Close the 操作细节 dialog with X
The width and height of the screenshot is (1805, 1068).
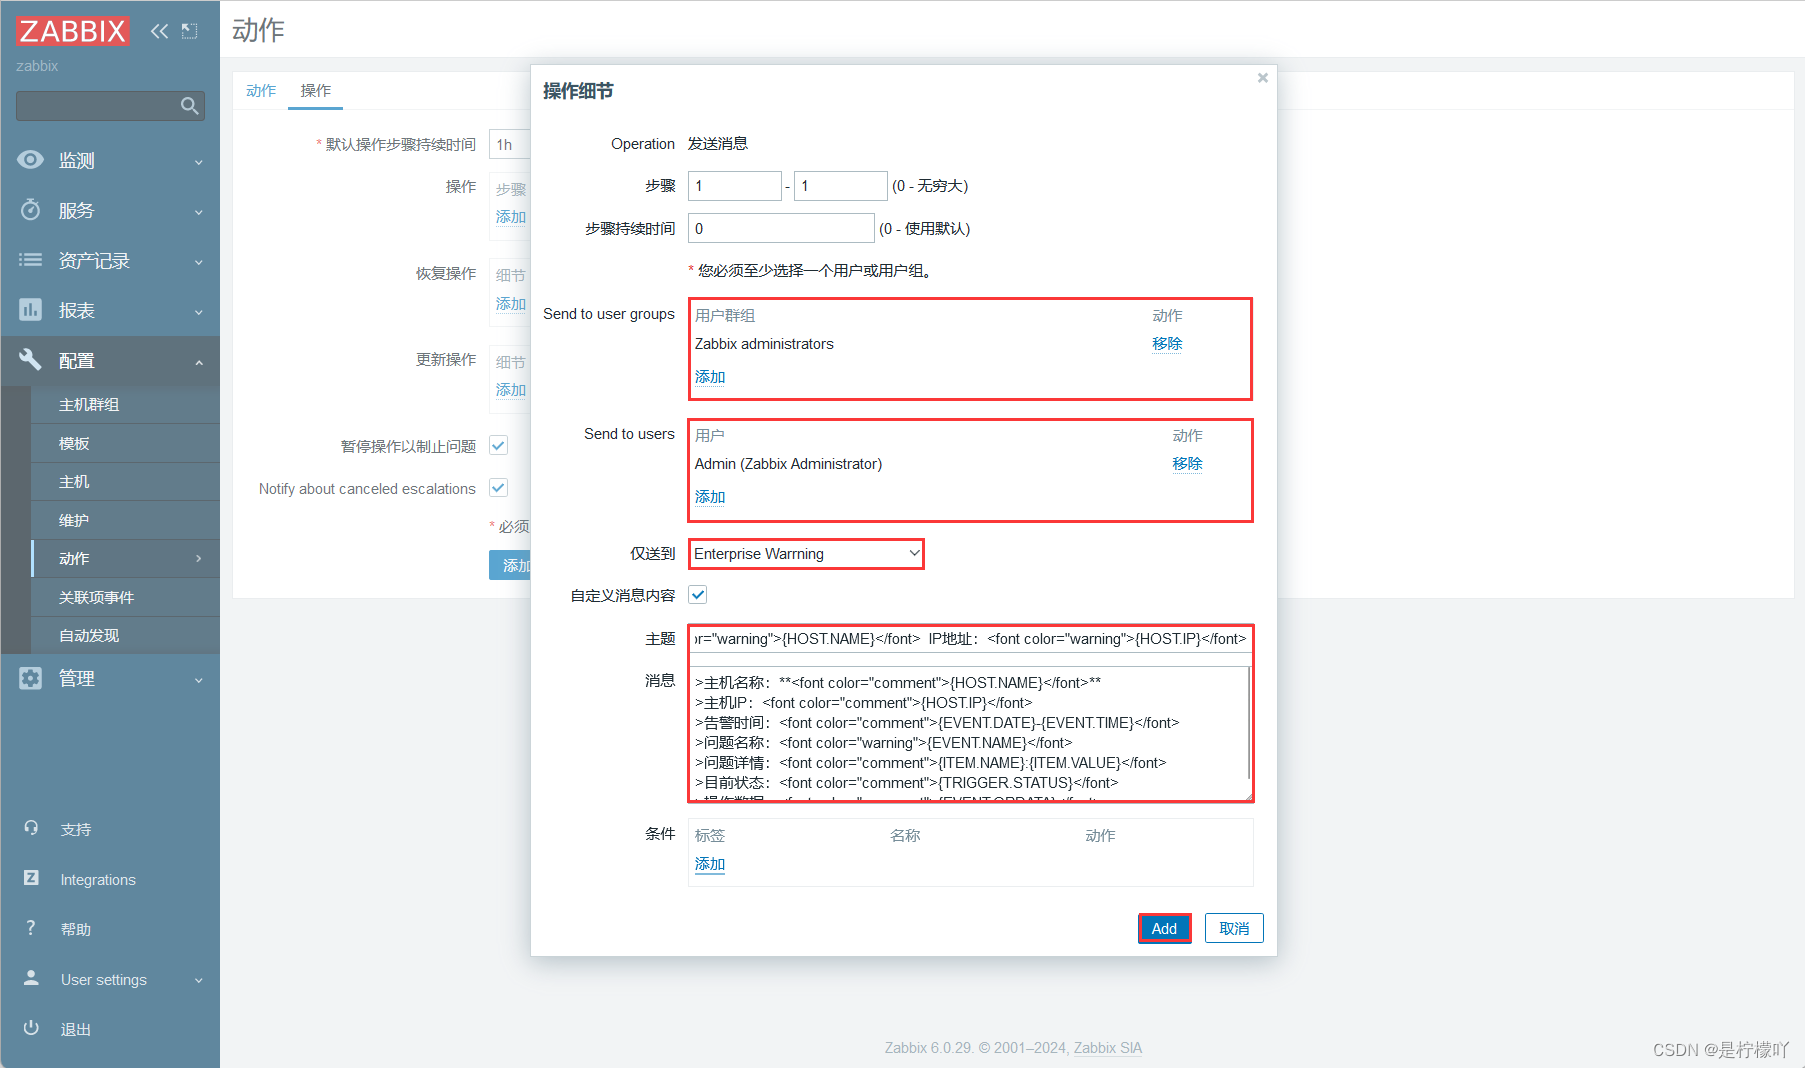(1263, 78)
